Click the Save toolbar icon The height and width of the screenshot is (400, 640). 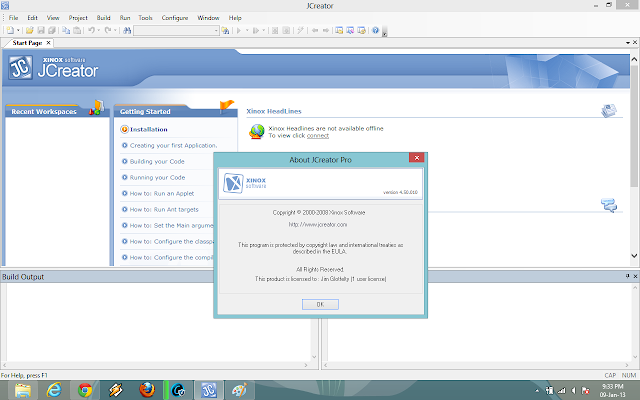pos(41,30)
